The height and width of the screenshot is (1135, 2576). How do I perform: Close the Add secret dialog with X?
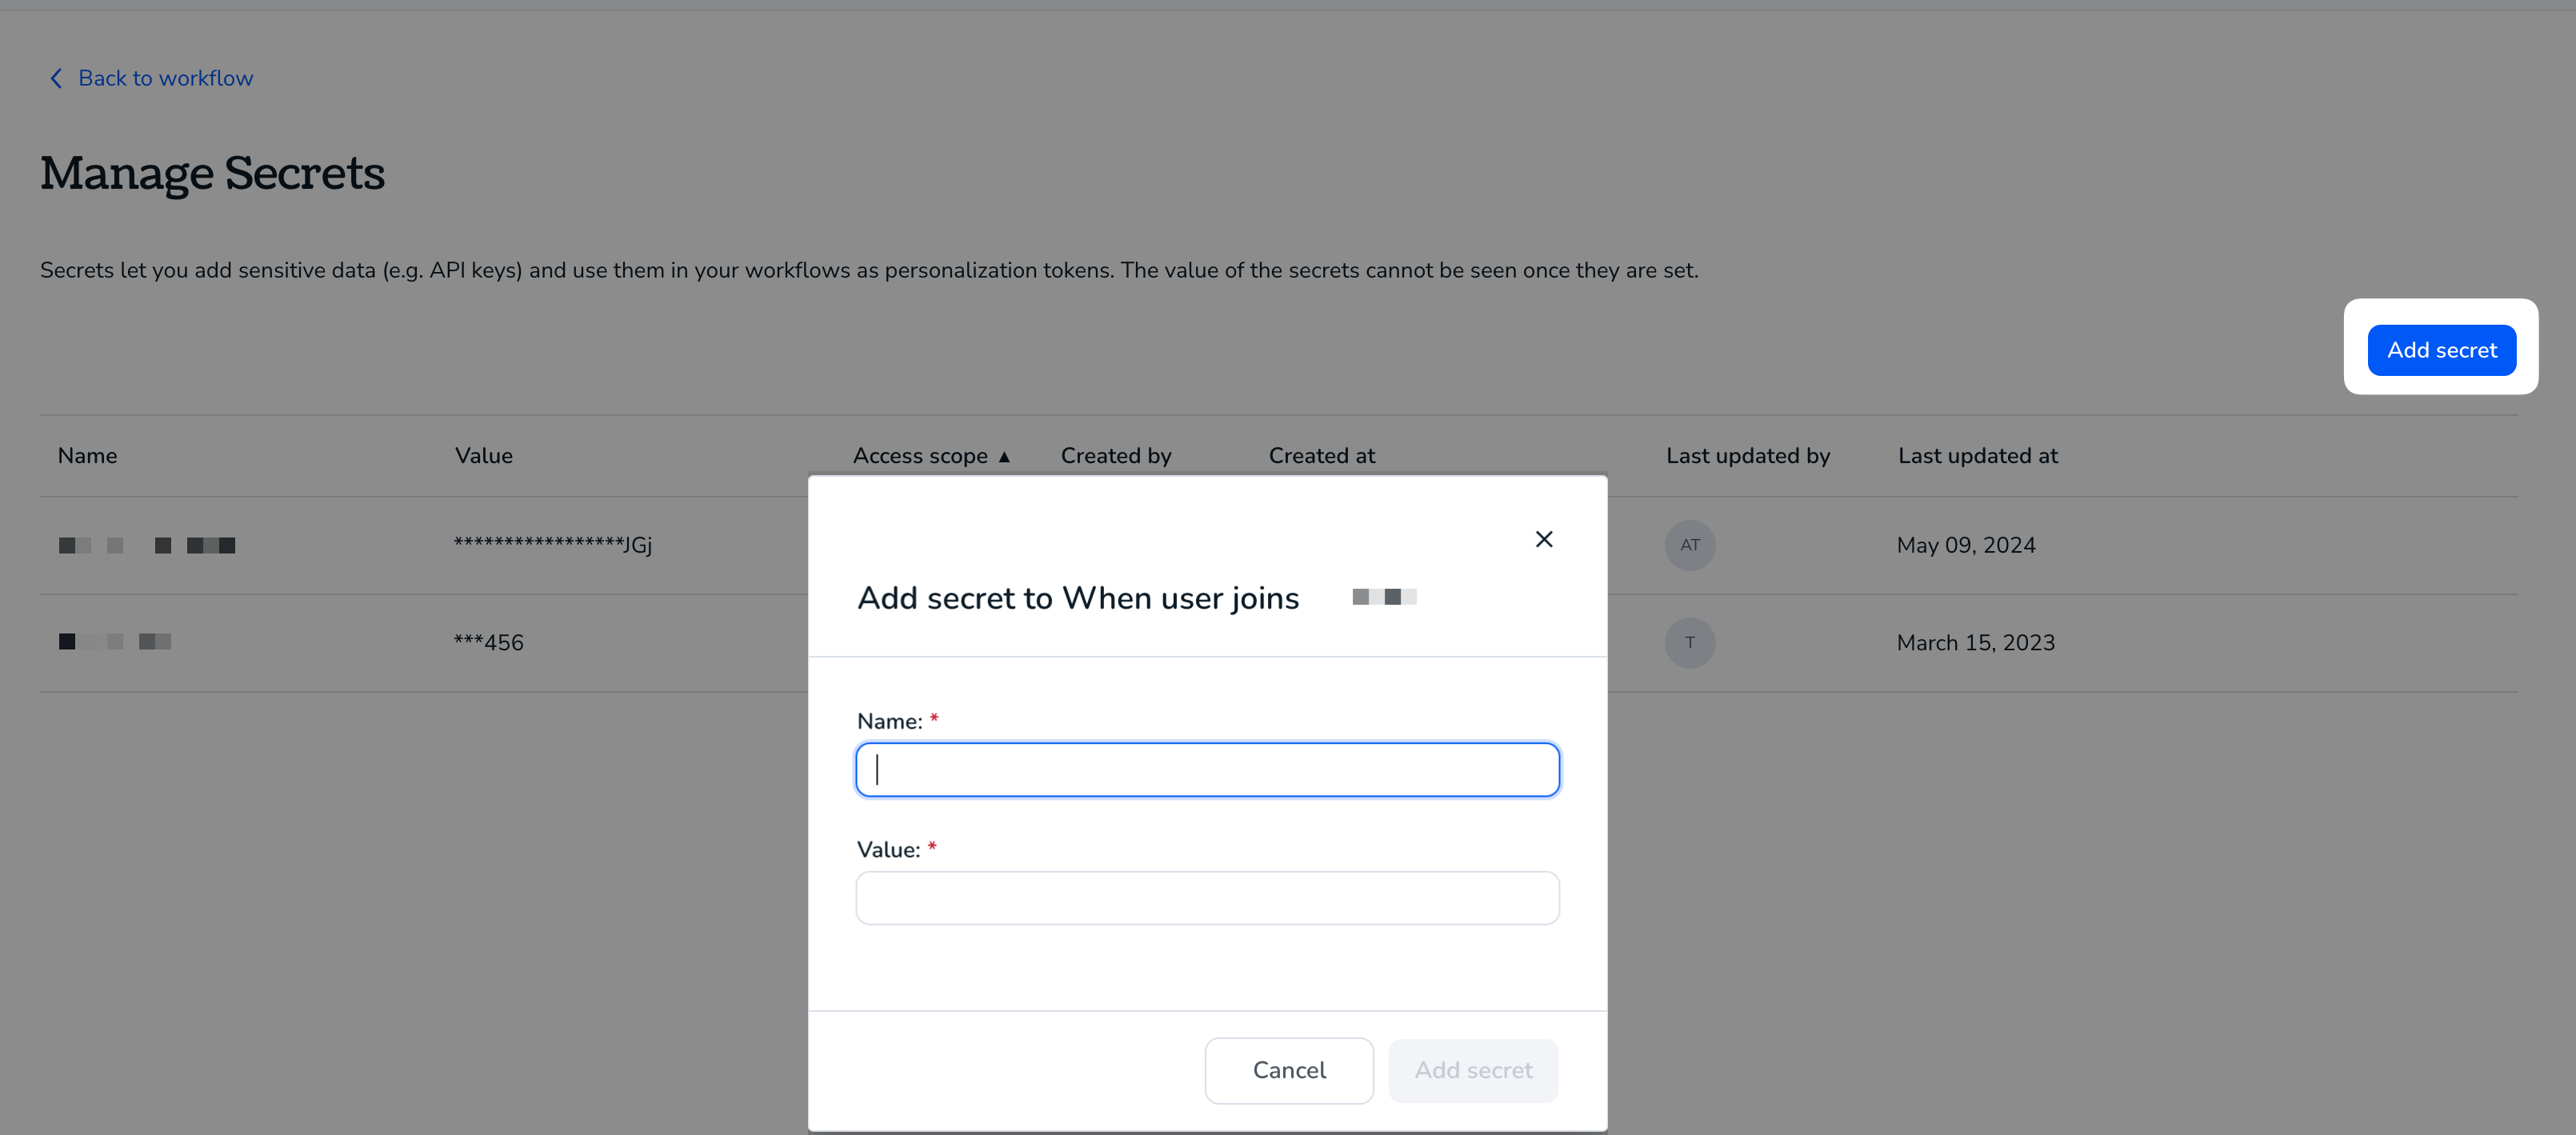(1544, 540)
